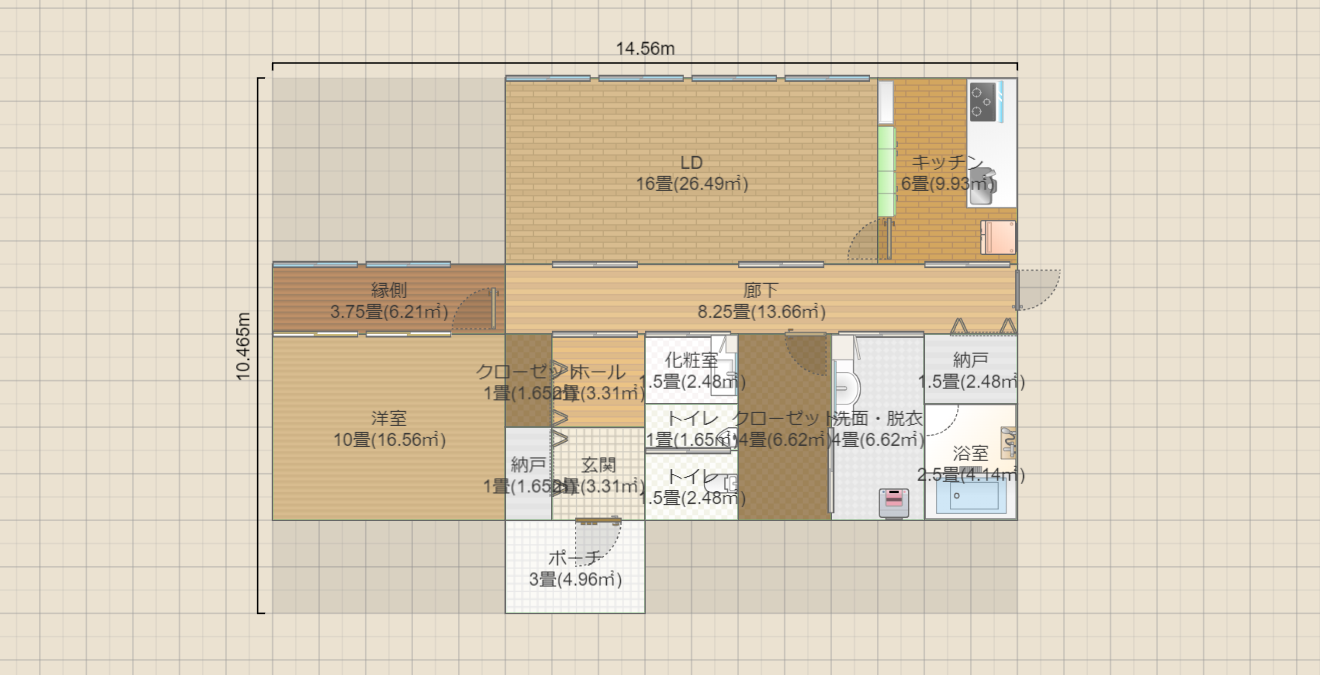Select the 納戸 1.5畳 label near corridor
Screen dimensions: 1320x675
[971, 370]
